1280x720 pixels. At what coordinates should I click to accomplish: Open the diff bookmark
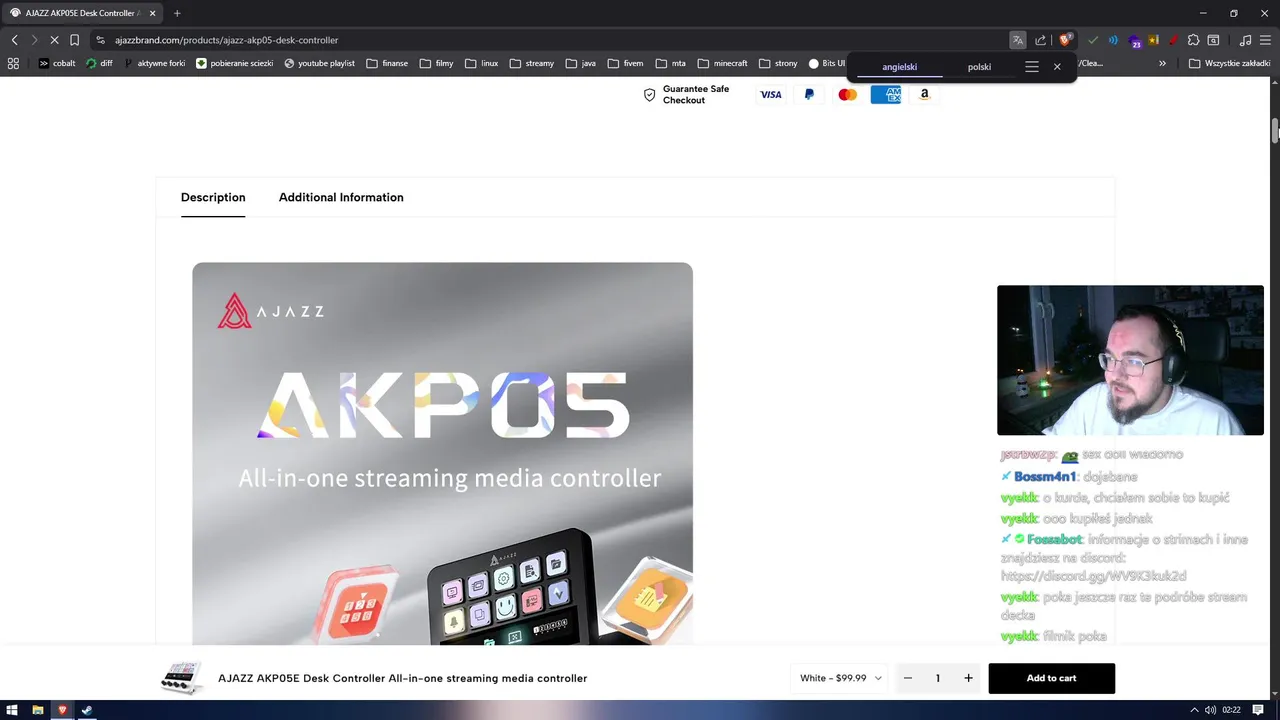[99, 63]
